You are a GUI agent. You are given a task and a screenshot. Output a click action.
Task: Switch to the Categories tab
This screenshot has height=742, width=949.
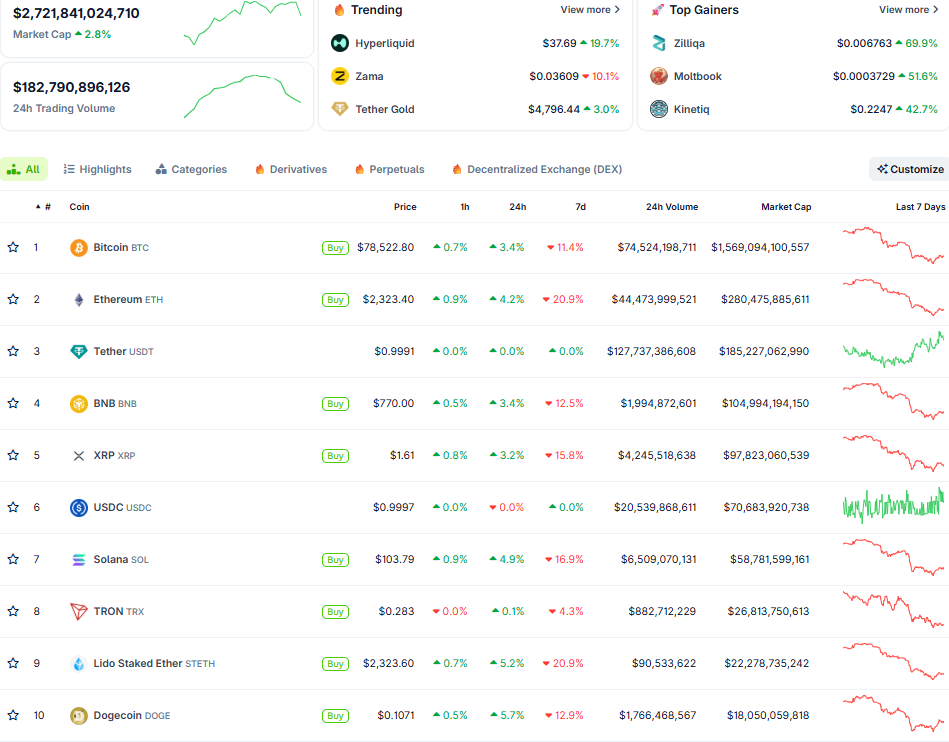click(191, 169)
